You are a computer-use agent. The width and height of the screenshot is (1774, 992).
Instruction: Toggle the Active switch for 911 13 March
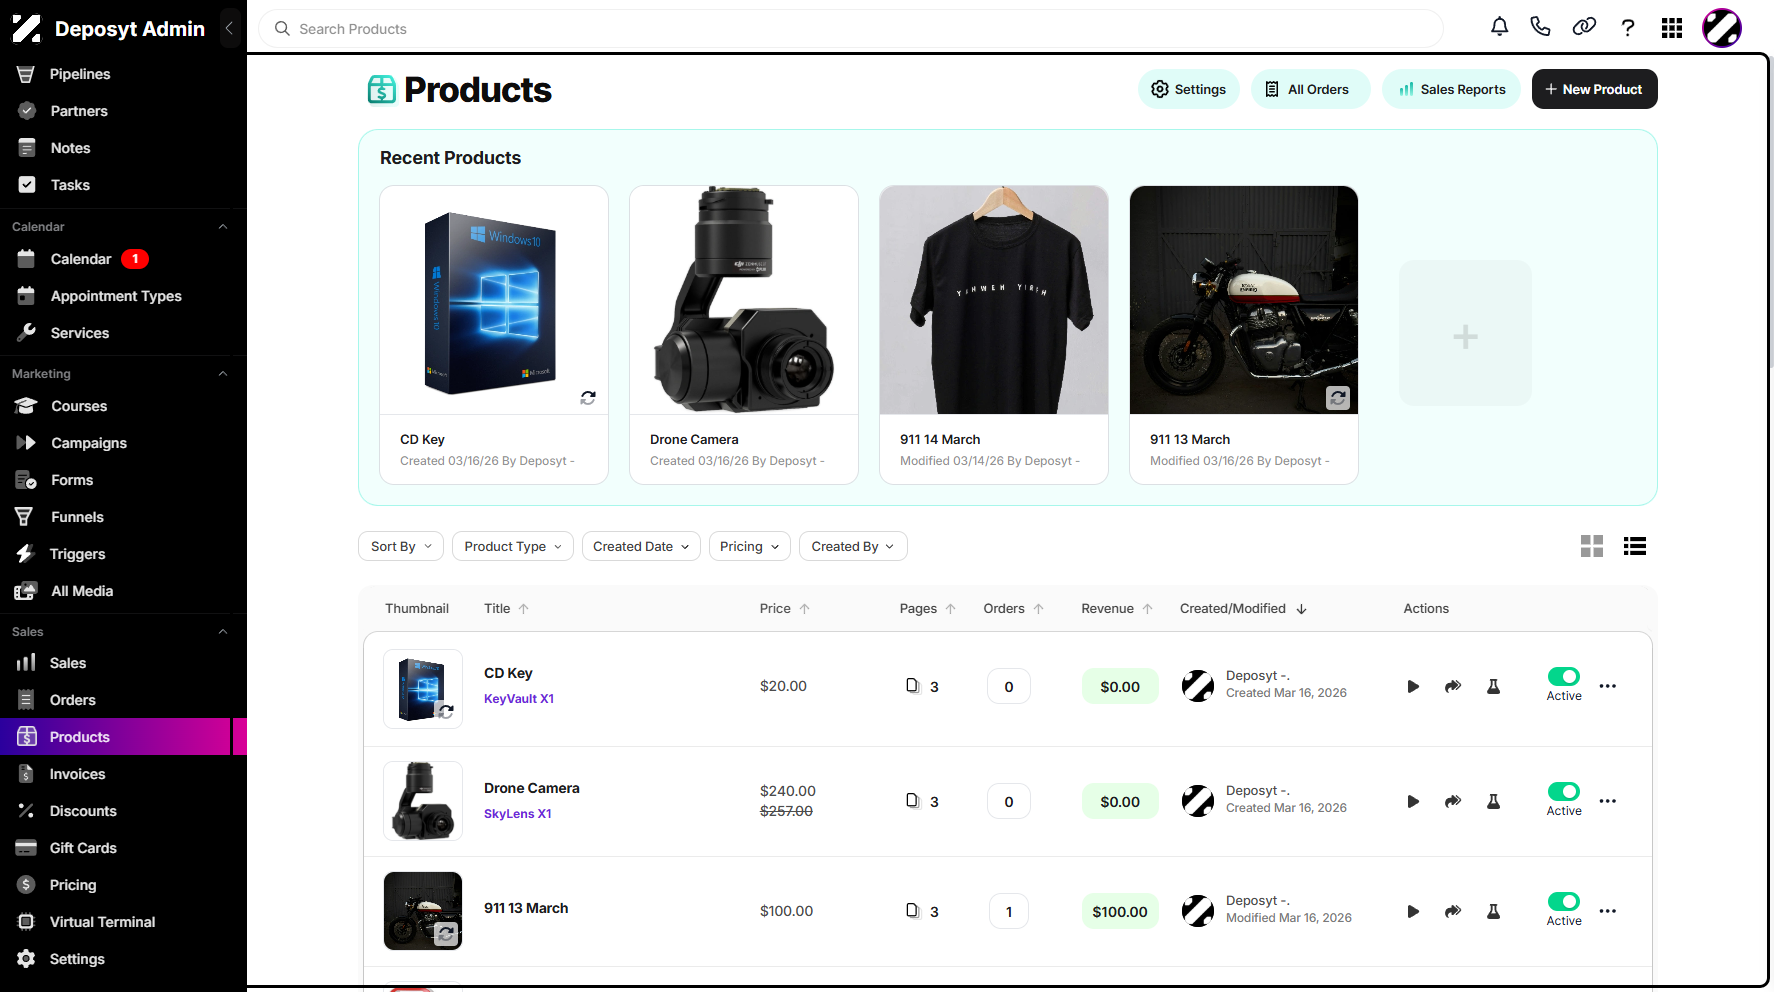[1564, 902]
